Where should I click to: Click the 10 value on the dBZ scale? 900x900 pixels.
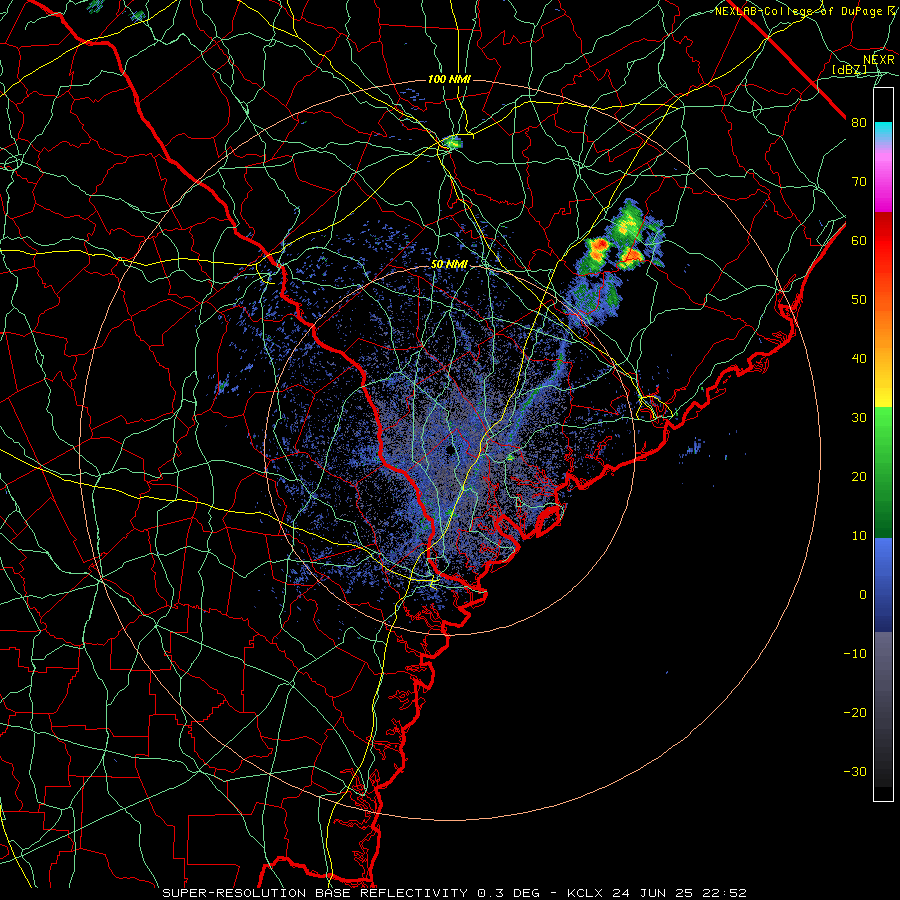pos(859,536)
